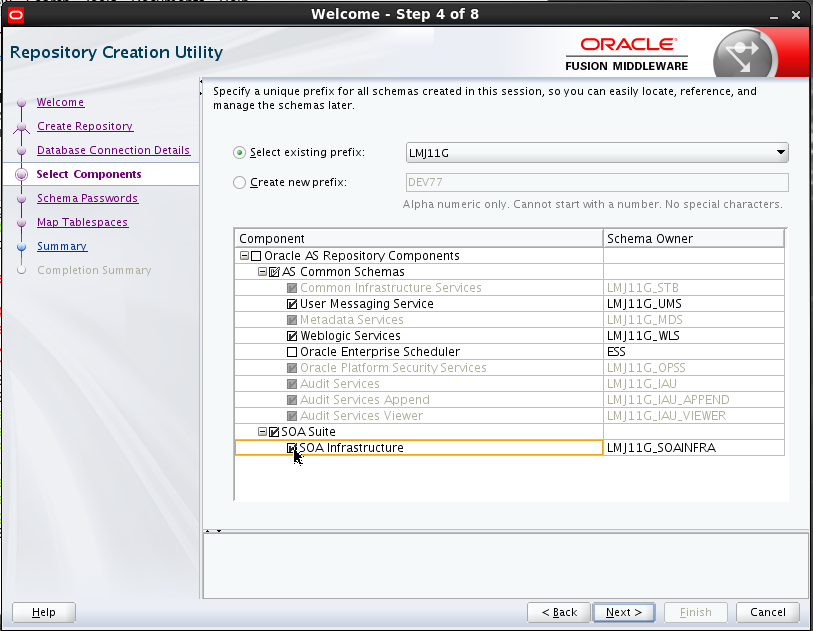Click the Map Tablespaces step bullet icon

click(21, 223)
